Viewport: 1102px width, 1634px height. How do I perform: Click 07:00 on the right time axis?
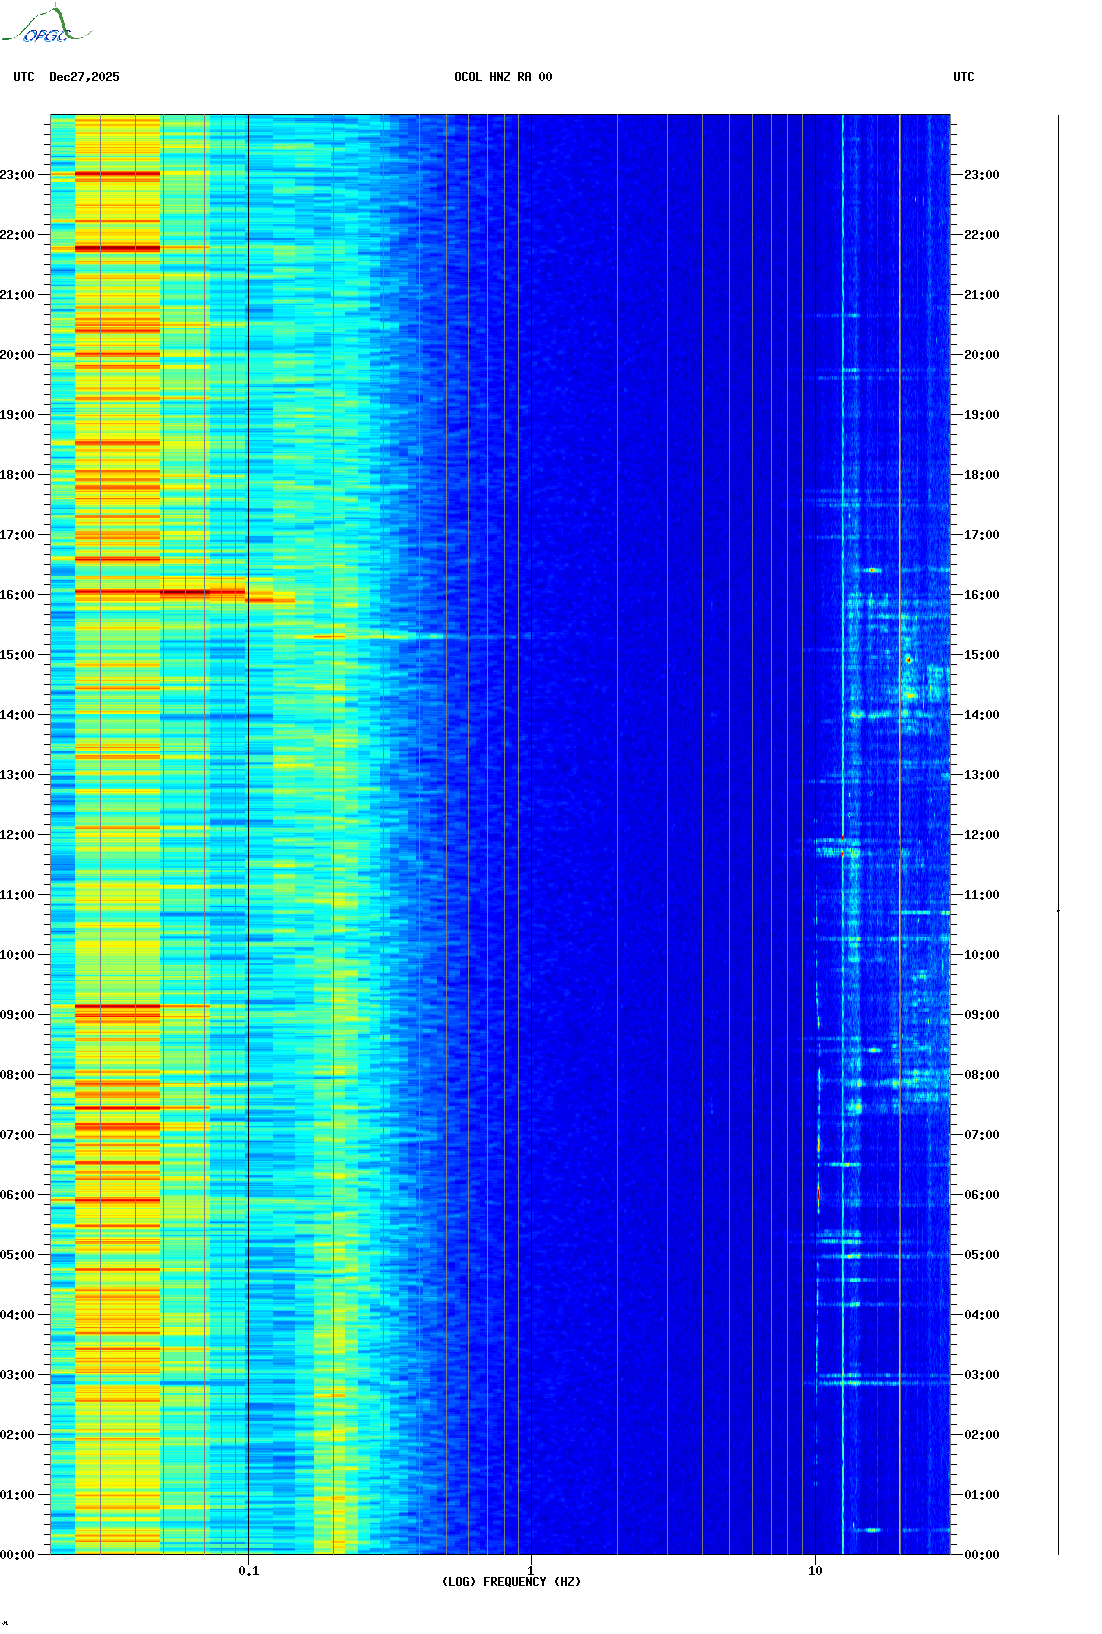pos(982,1135)
